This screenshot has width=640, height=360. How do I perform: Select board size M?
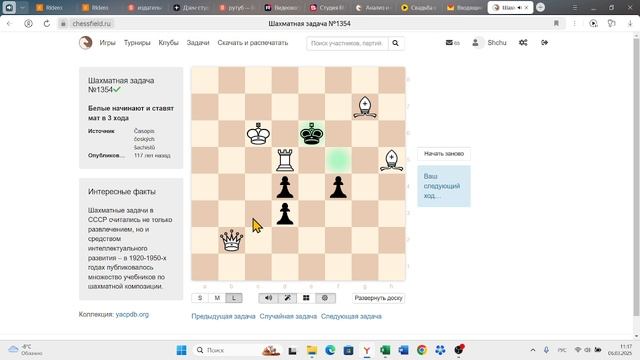(x=217, y=298)
